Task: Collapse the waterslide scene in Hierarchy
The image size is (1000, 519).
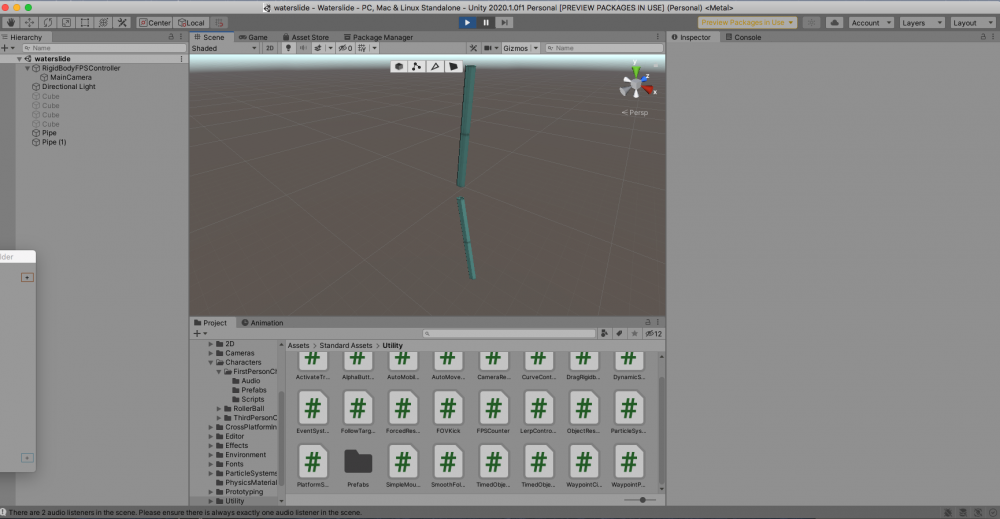Action: coord(19,59)
